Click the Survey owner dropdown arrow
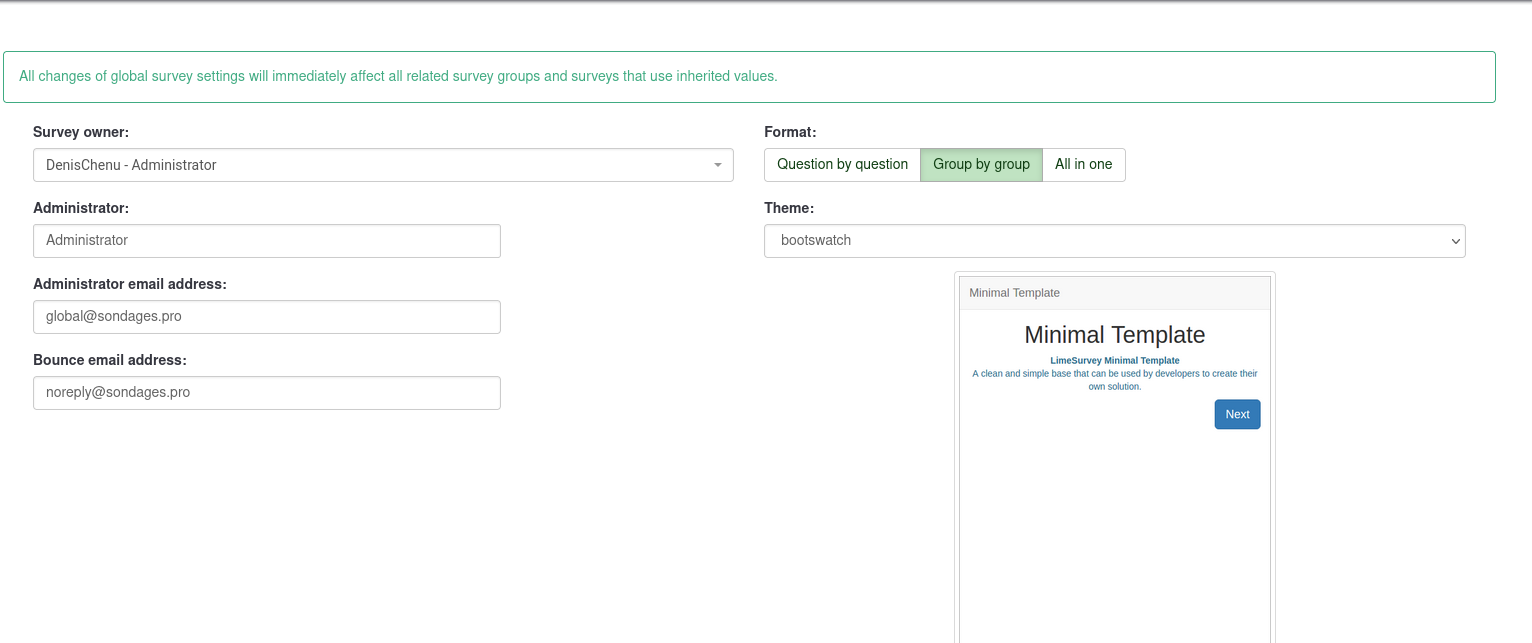The height and width of the screenshot is (643, 1532). point(717,165)
